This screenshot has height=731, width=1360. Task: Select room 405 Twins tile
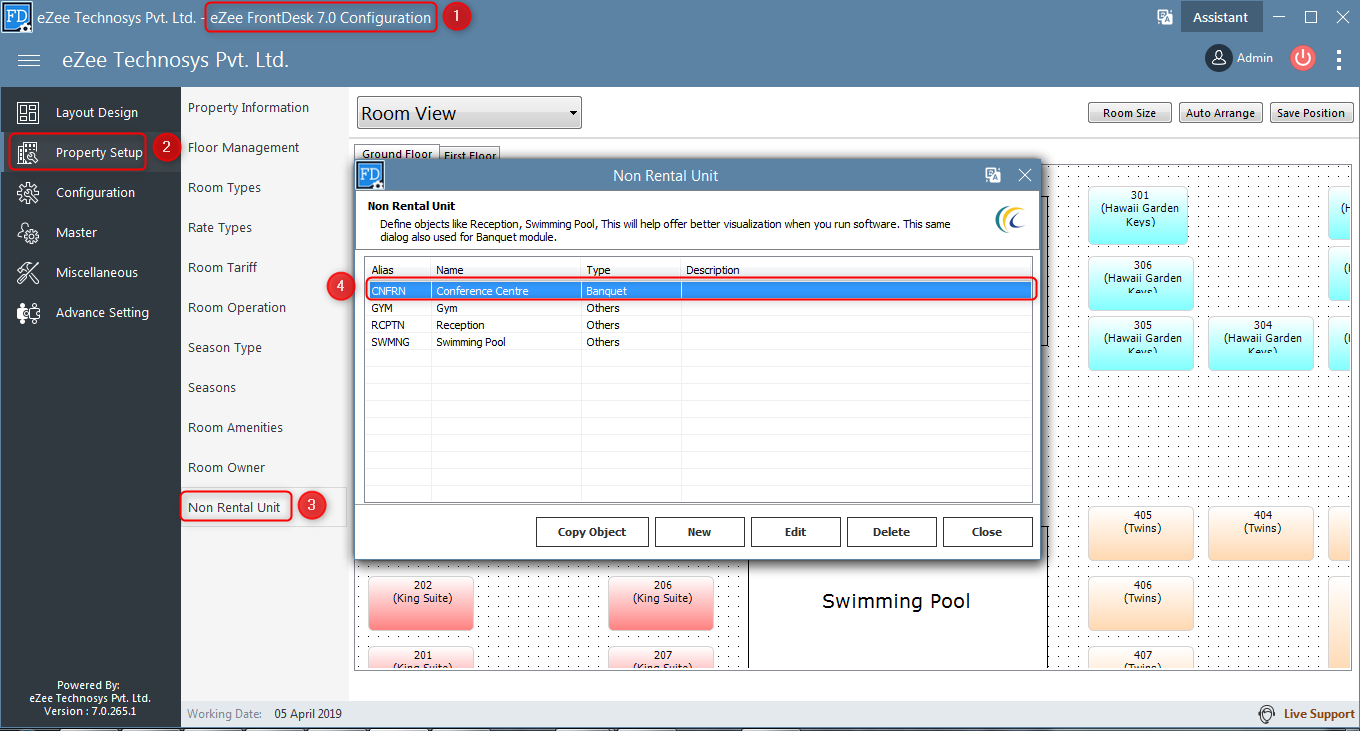(1141, 533)
